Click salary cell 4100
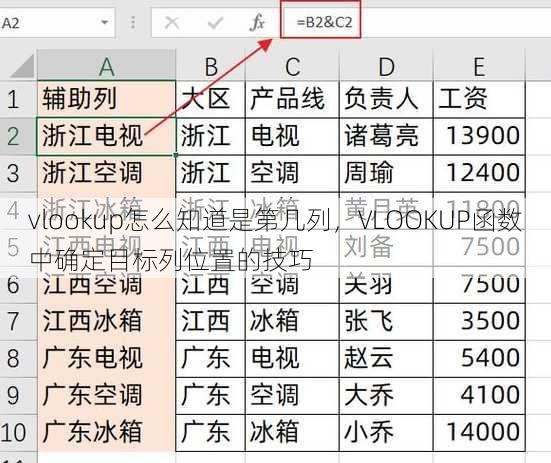Viewport: 551px width, 463px height. (x=479, y=396)
